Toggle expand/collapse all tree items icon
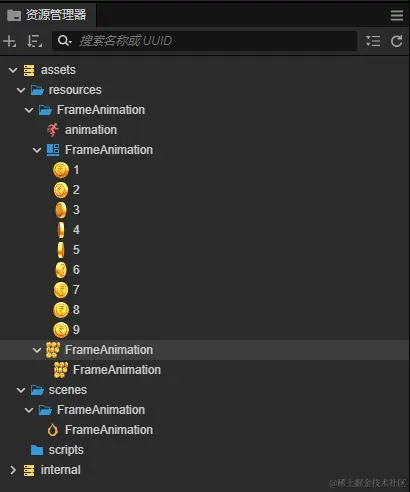The height and width of the screenshot is (492, 410). (373, 41)
